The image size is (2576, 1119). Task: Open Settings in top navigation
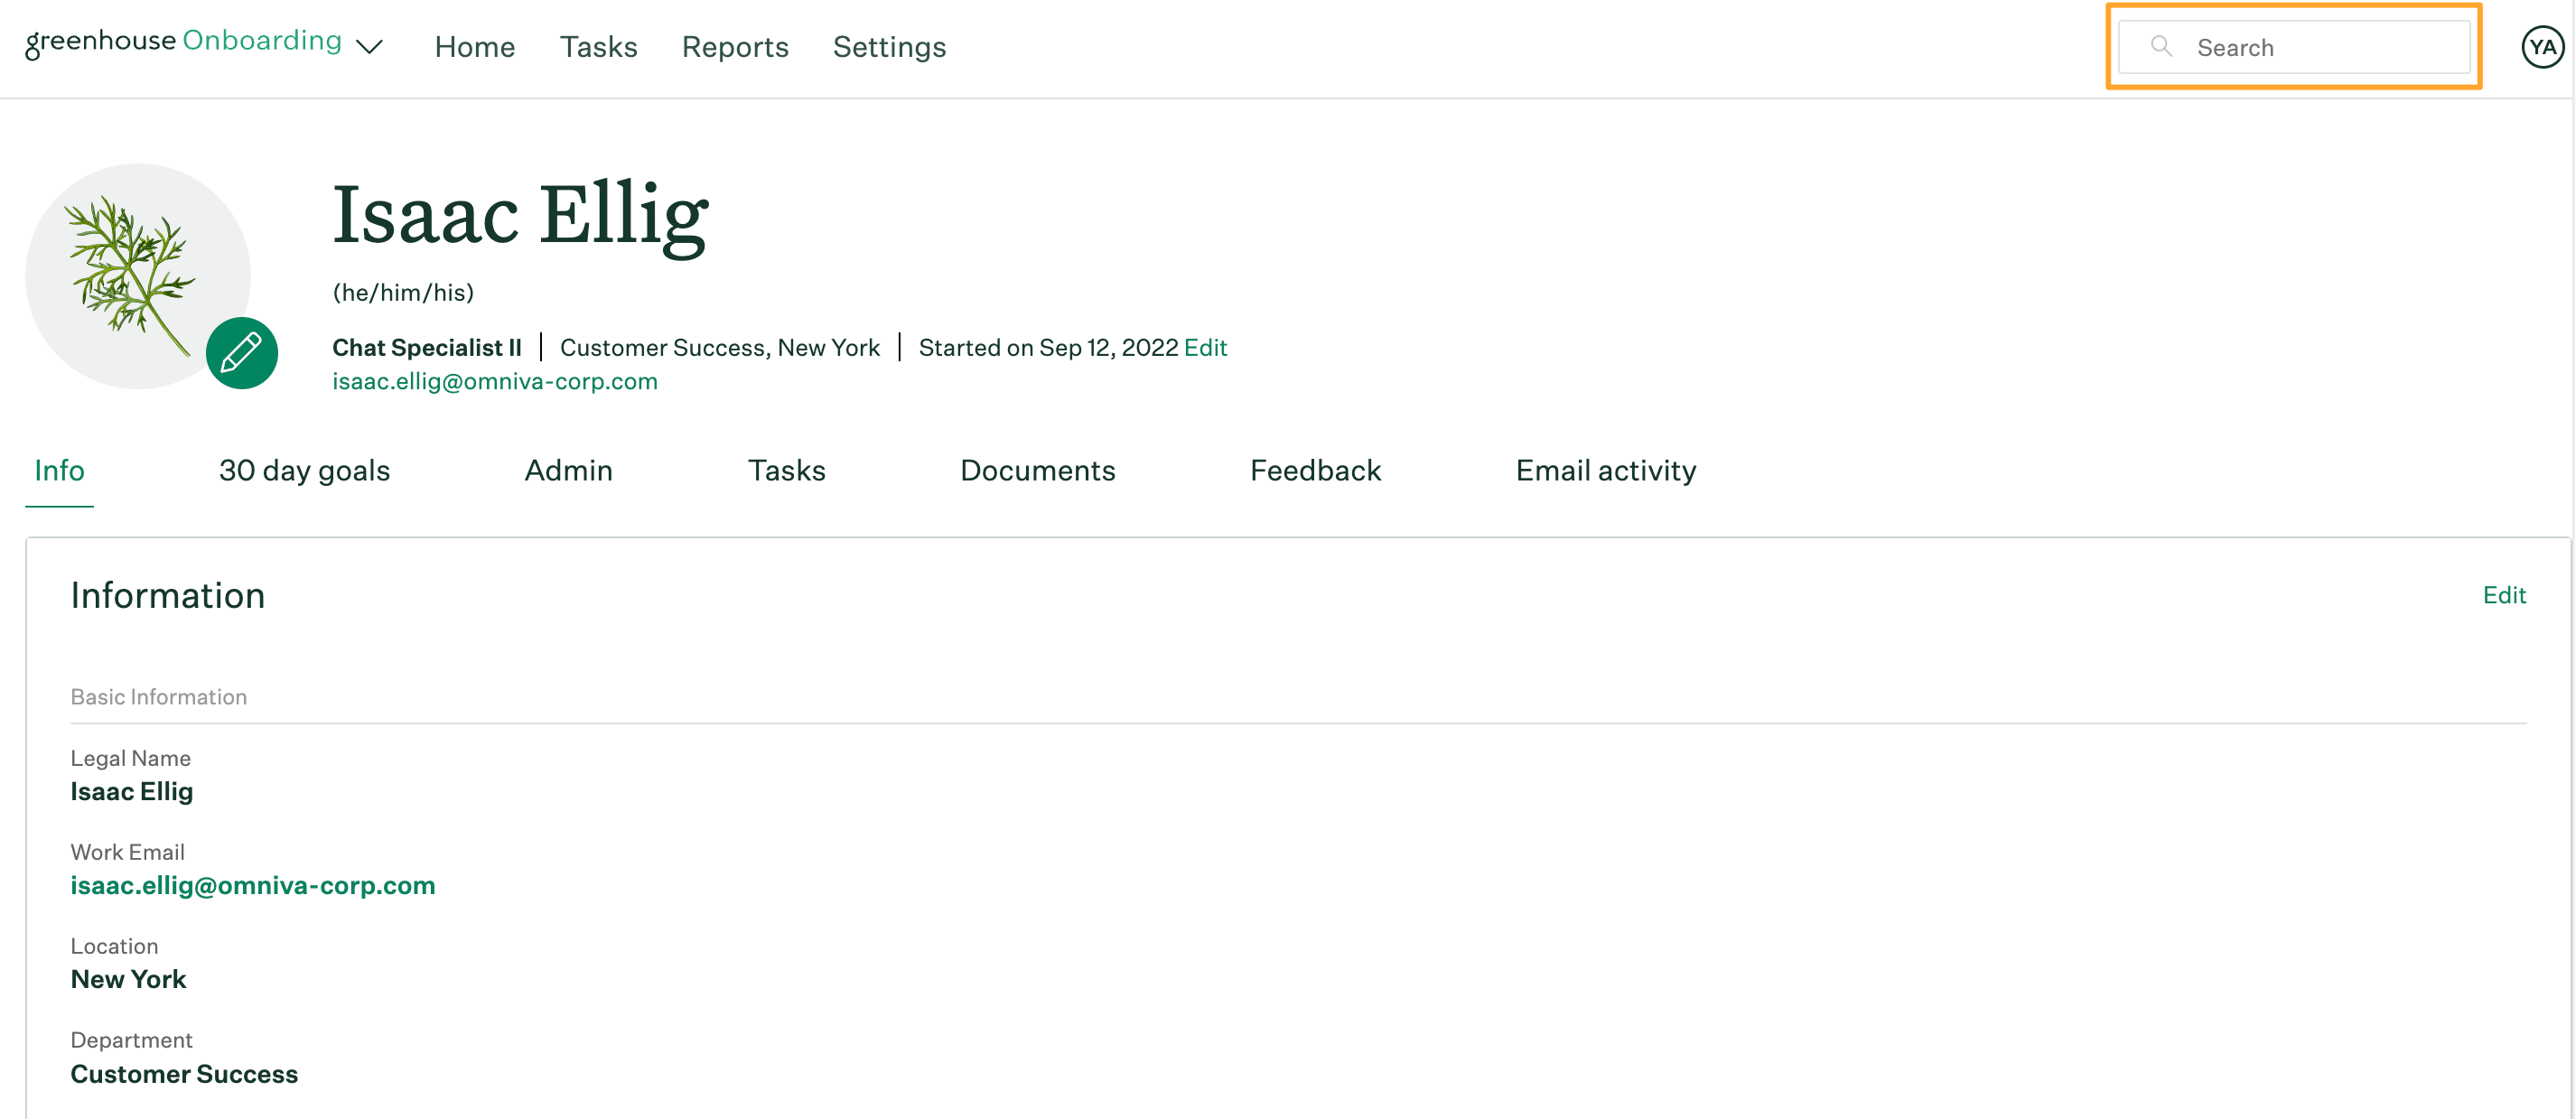(x=889, y=46)
